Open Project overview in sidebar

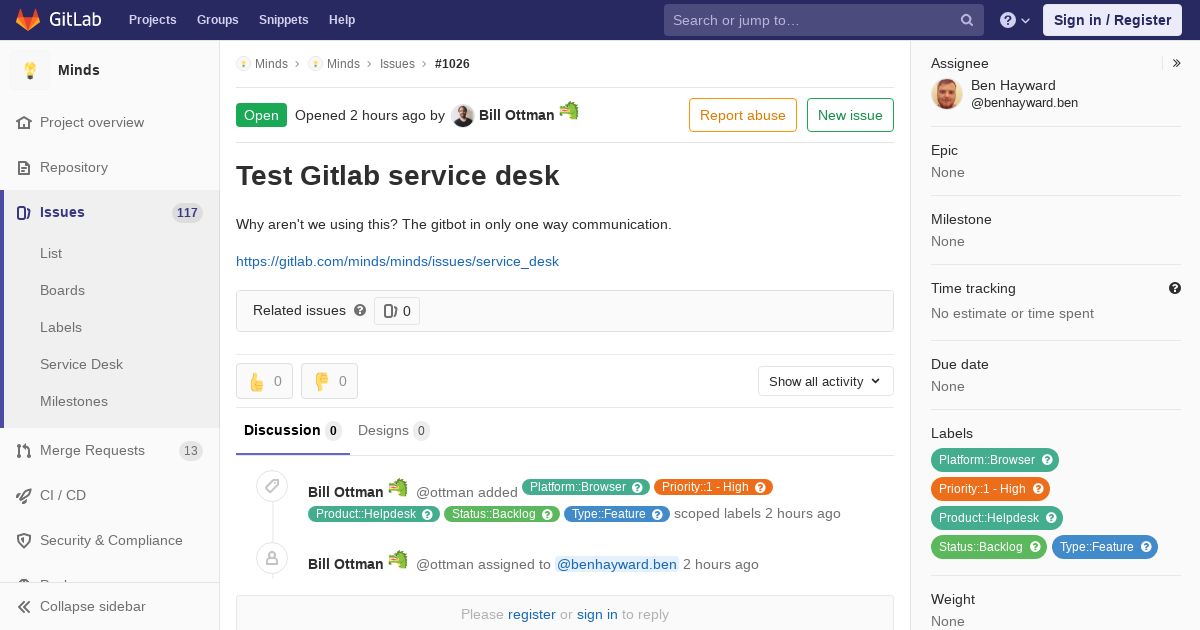92,122
